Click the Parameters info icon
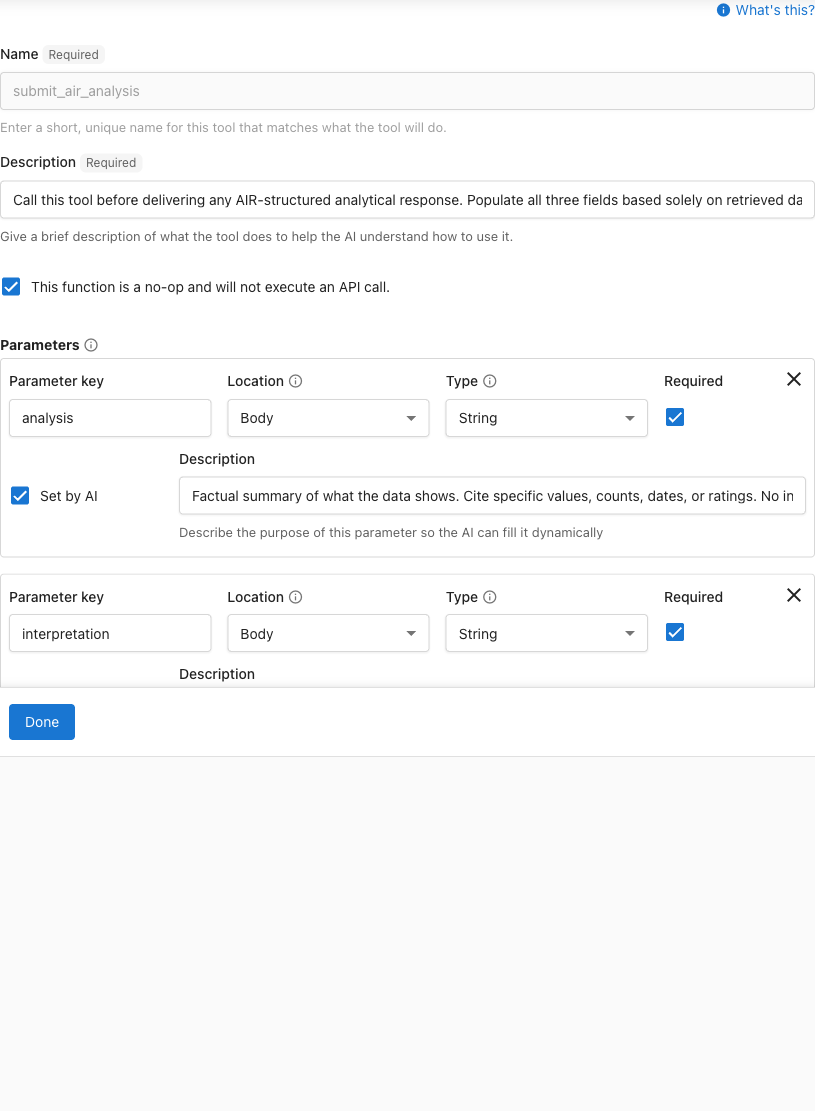 point(90,345)
